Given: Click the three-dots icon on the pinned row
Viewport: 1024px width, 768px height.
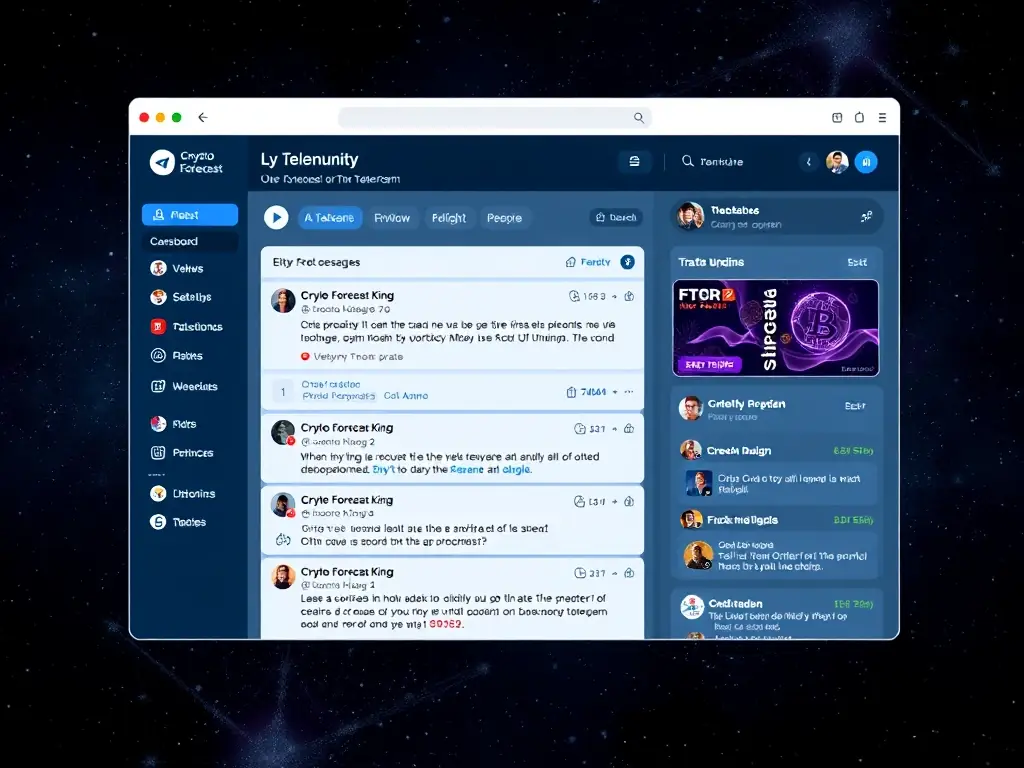Looking at the screenshot, I should (x=629, y=392).
